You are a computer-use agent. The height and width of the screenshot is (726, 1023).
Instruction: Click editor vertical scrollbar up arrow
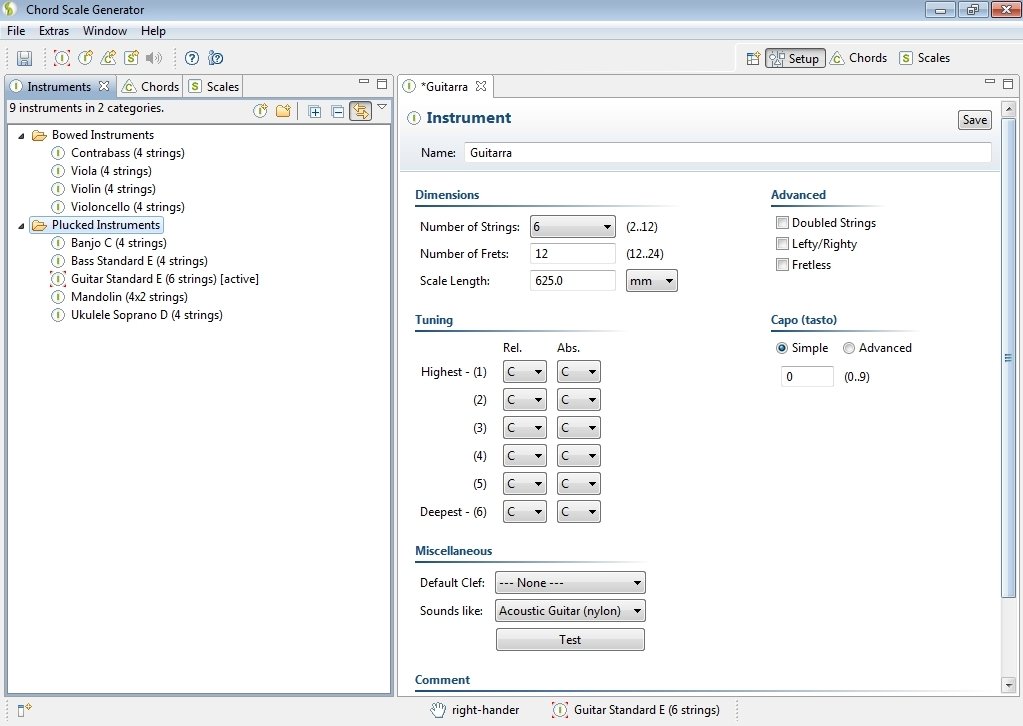point(1009,108)
